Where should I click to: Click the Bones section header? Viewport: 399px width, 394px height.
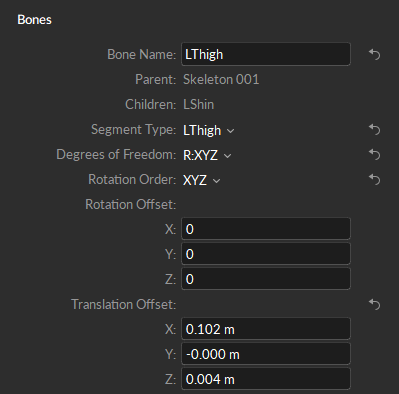(34, 20)
